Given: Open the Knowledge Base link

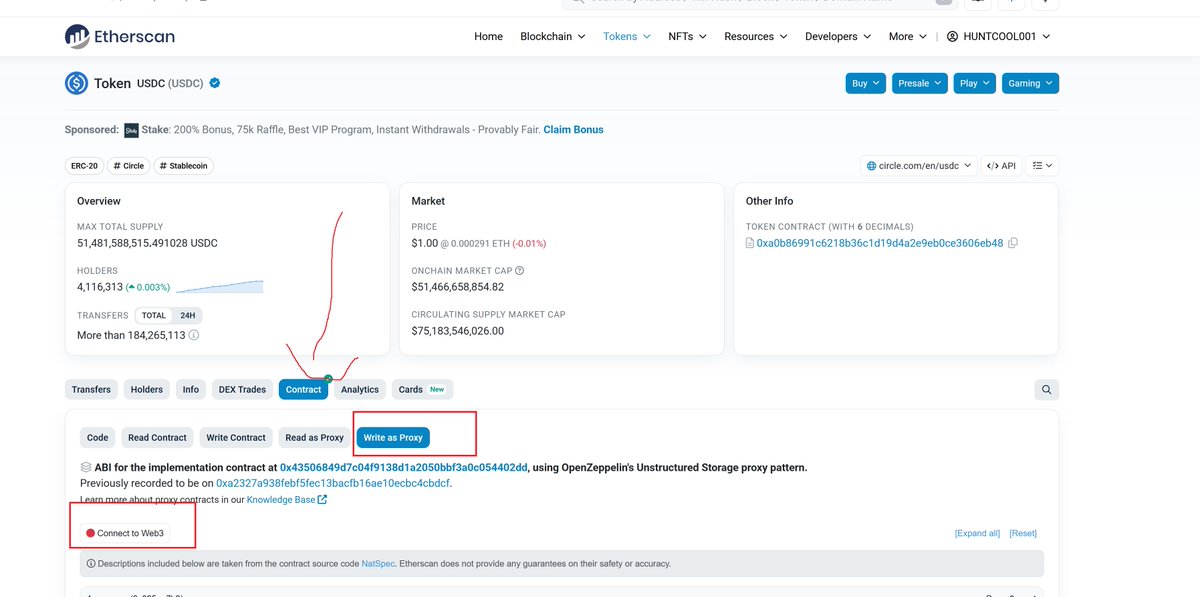Looking at the screenshot, I should pos(281,500).
